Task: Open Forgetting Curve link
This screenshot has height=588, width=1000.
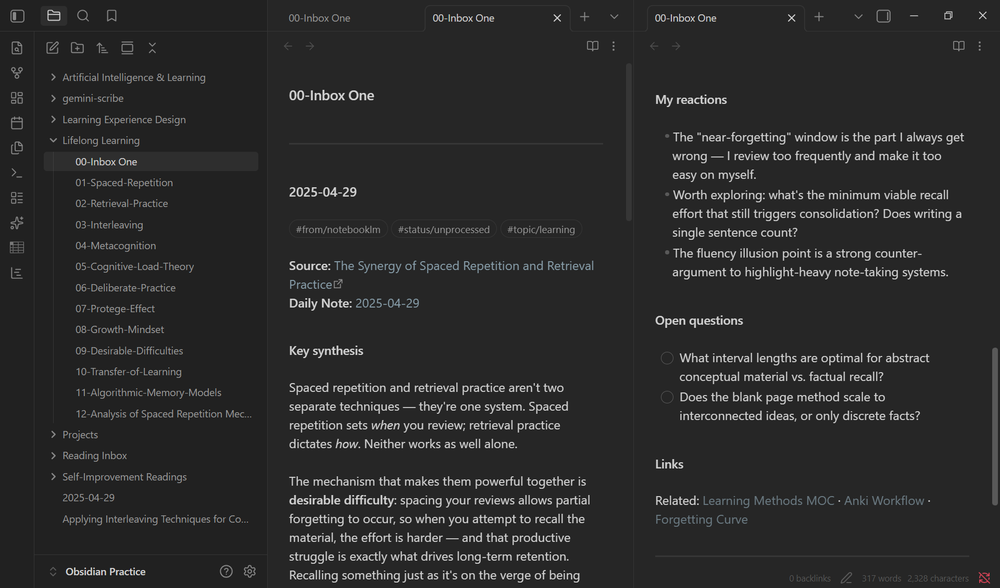Action: pyautogui.click(x=701, y=519)
